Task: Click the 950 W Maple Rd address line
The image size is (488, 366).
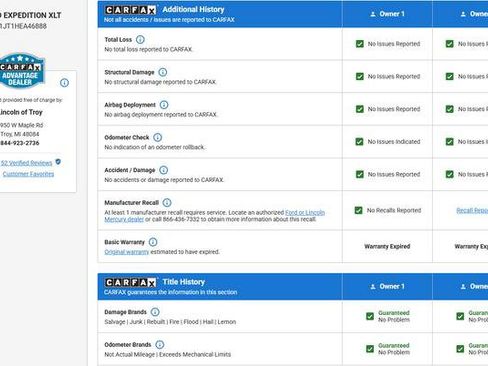Action: pyautogui.click(x=22, y=125)
